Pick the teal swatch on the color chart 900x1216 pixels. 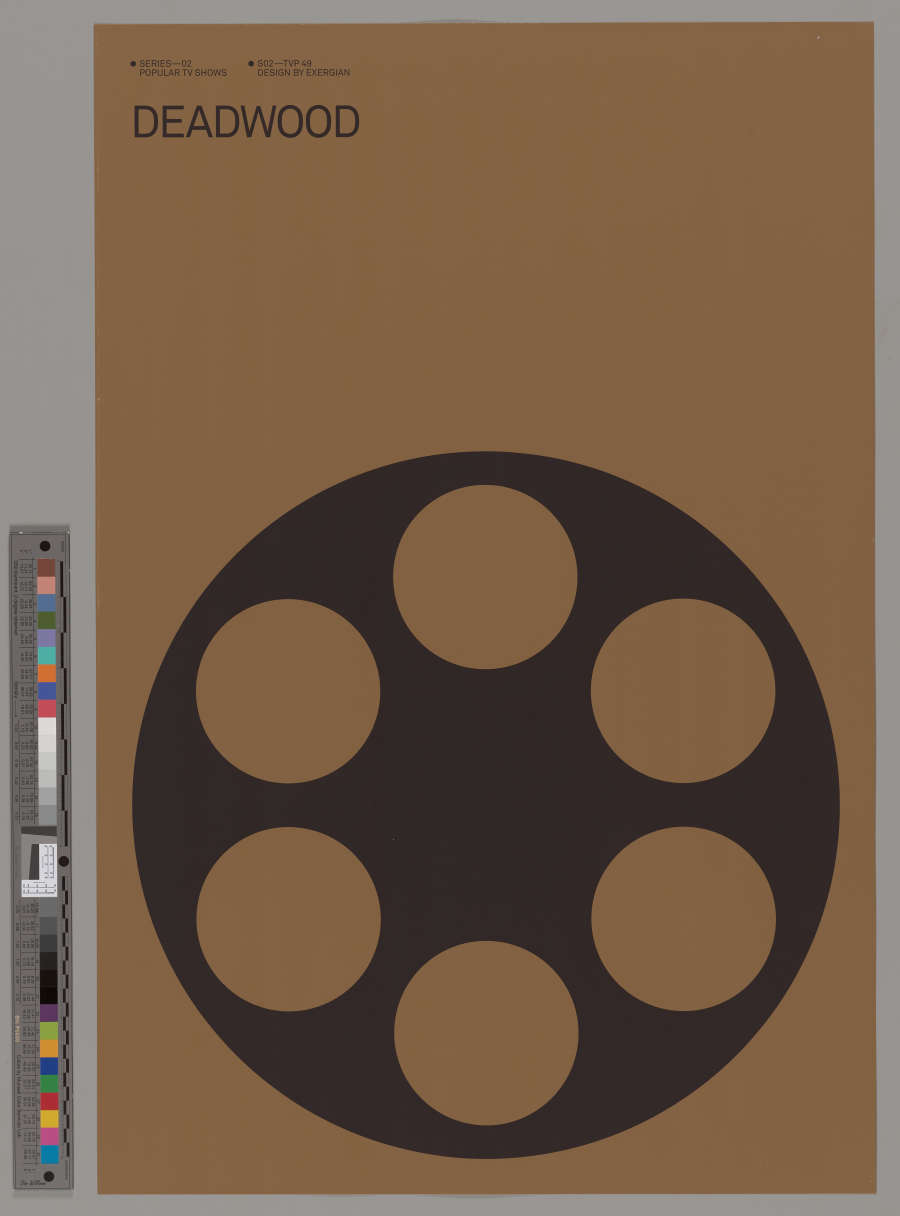click(47, 655)
